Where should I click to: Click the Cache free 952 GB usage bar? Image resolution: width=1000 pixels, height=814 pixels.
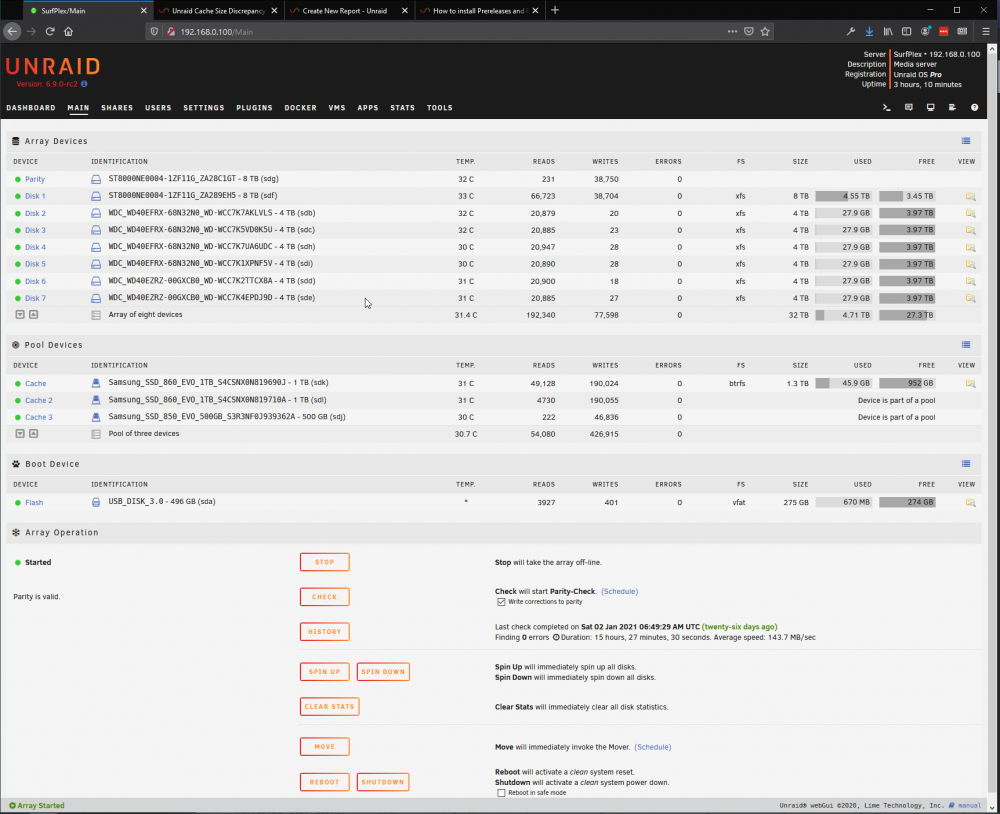(907, 383)
